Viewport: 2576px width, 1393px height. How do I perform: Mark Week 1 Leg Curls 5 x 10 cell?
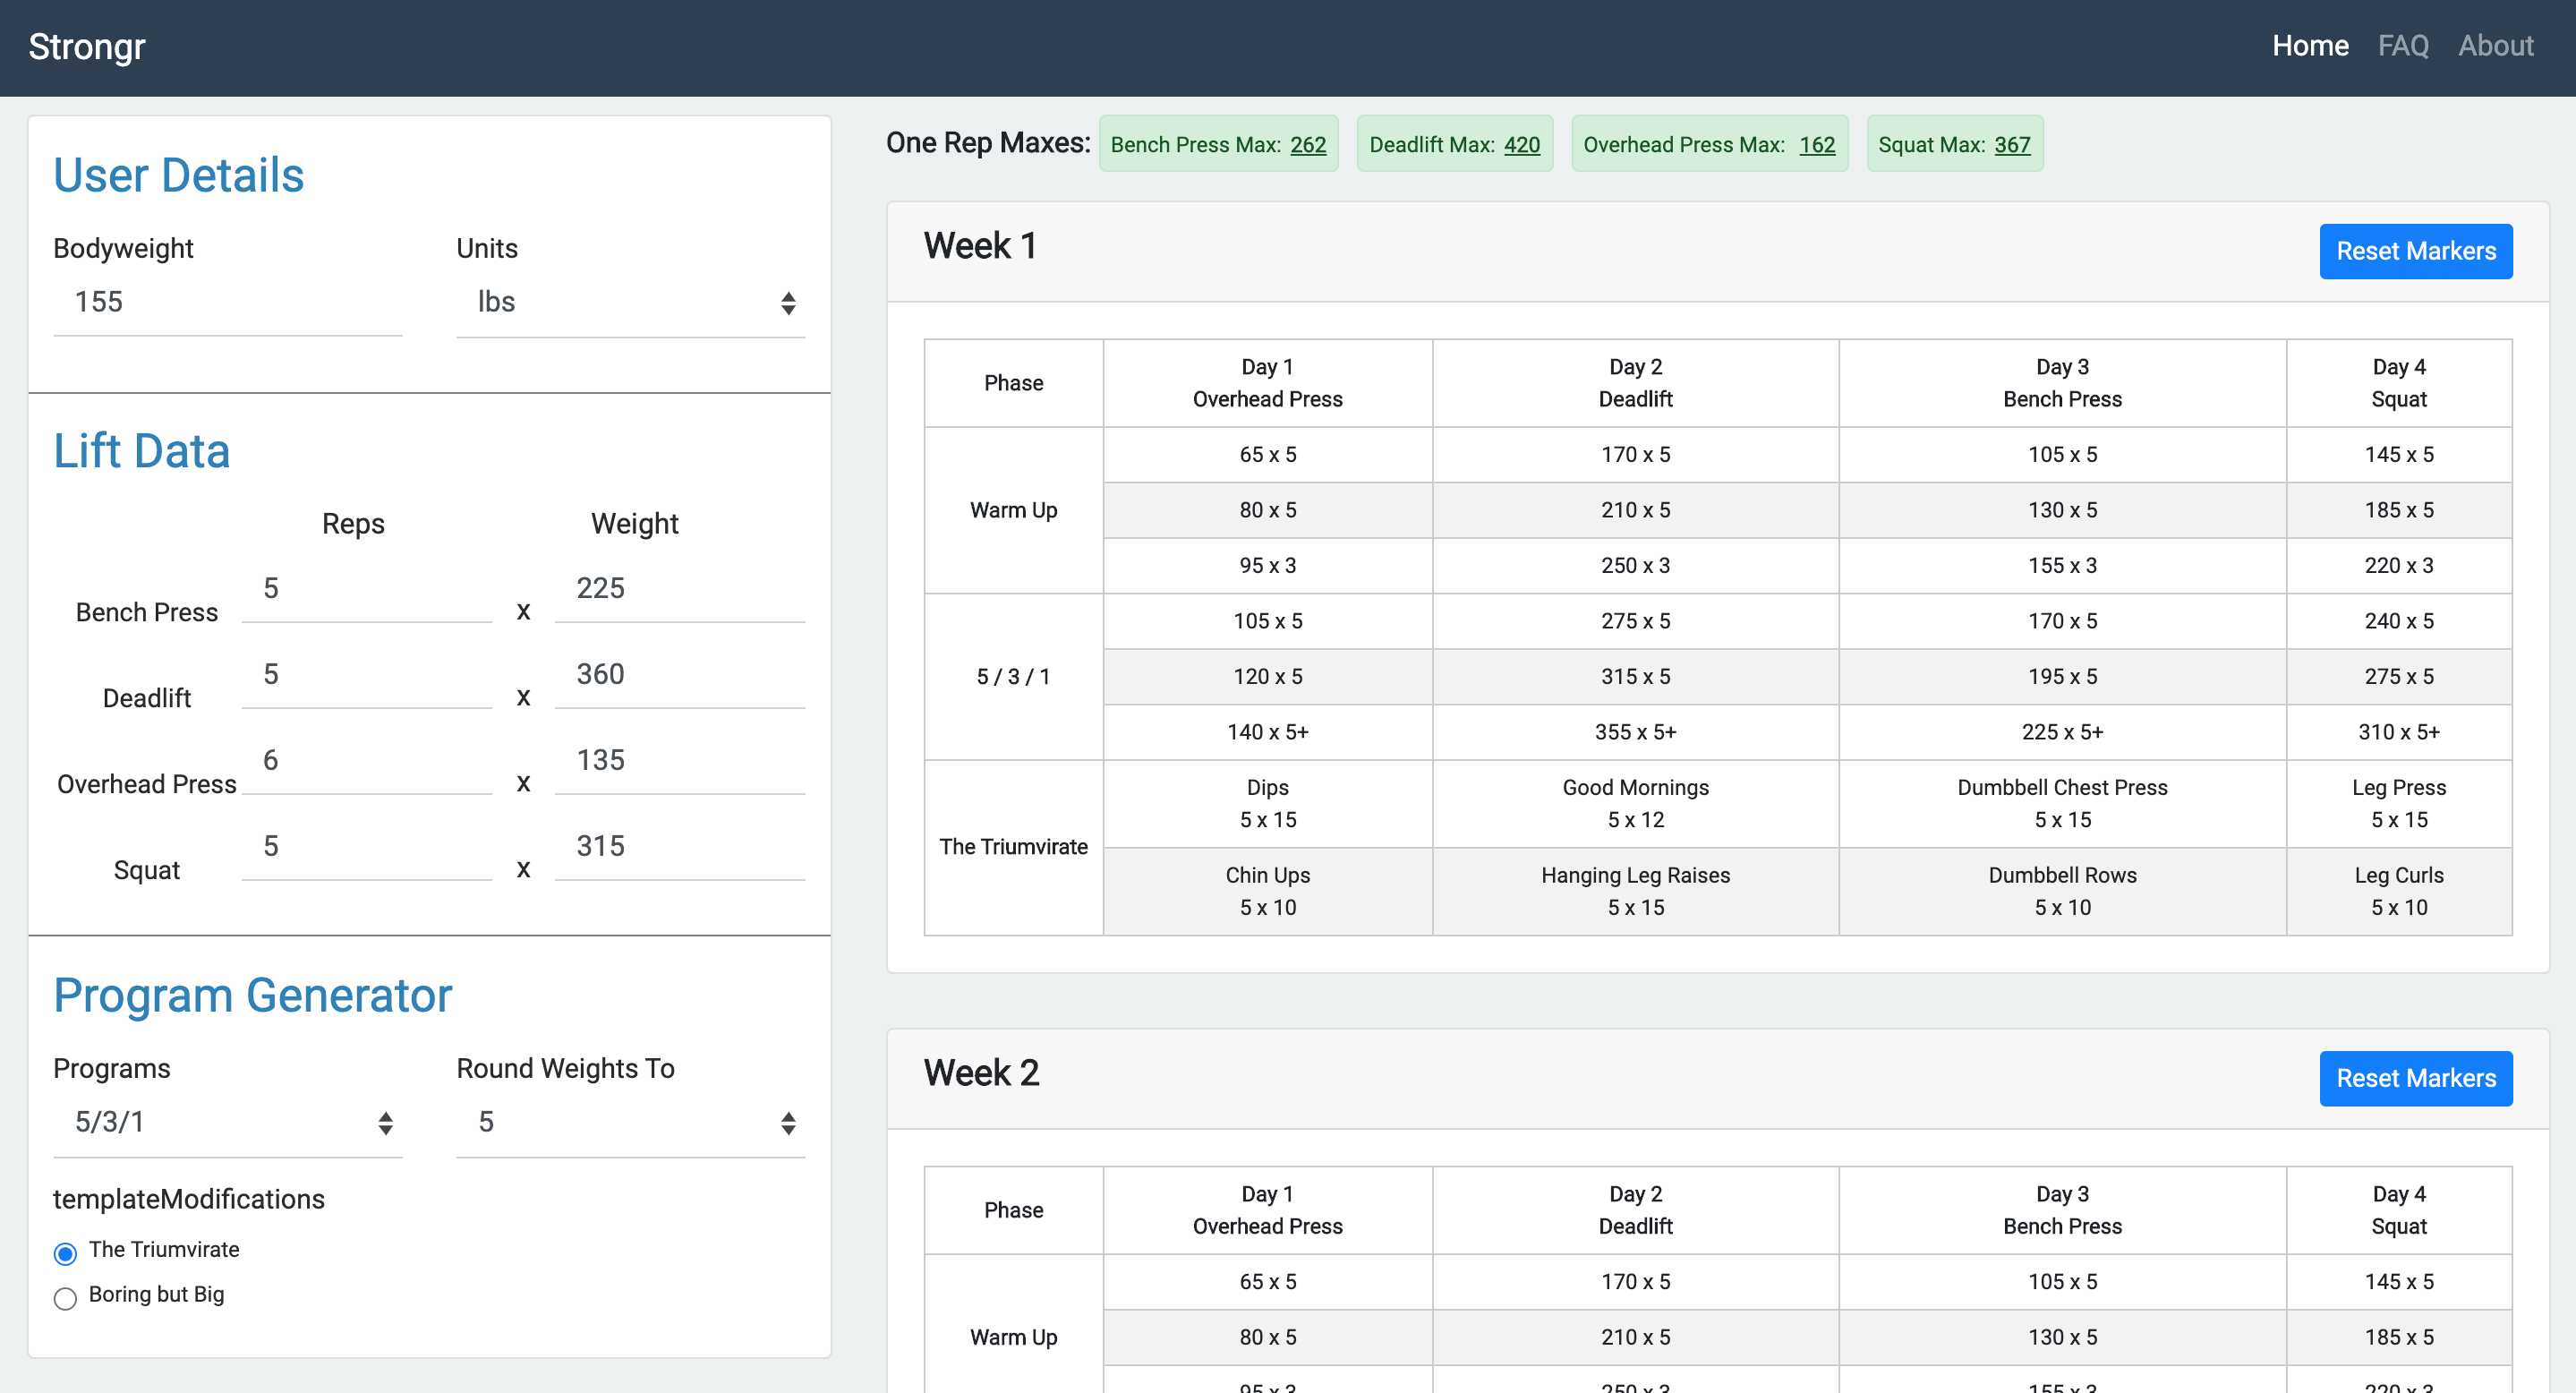click(x=2399, y=892)
